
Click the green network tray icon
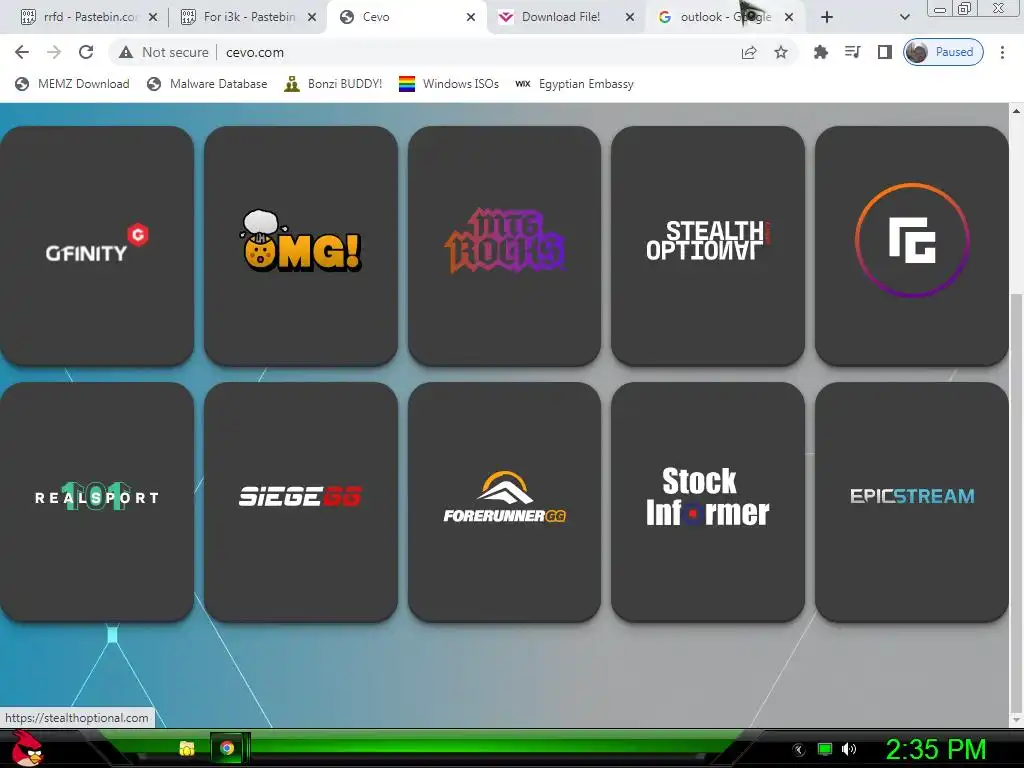[825, 749]
